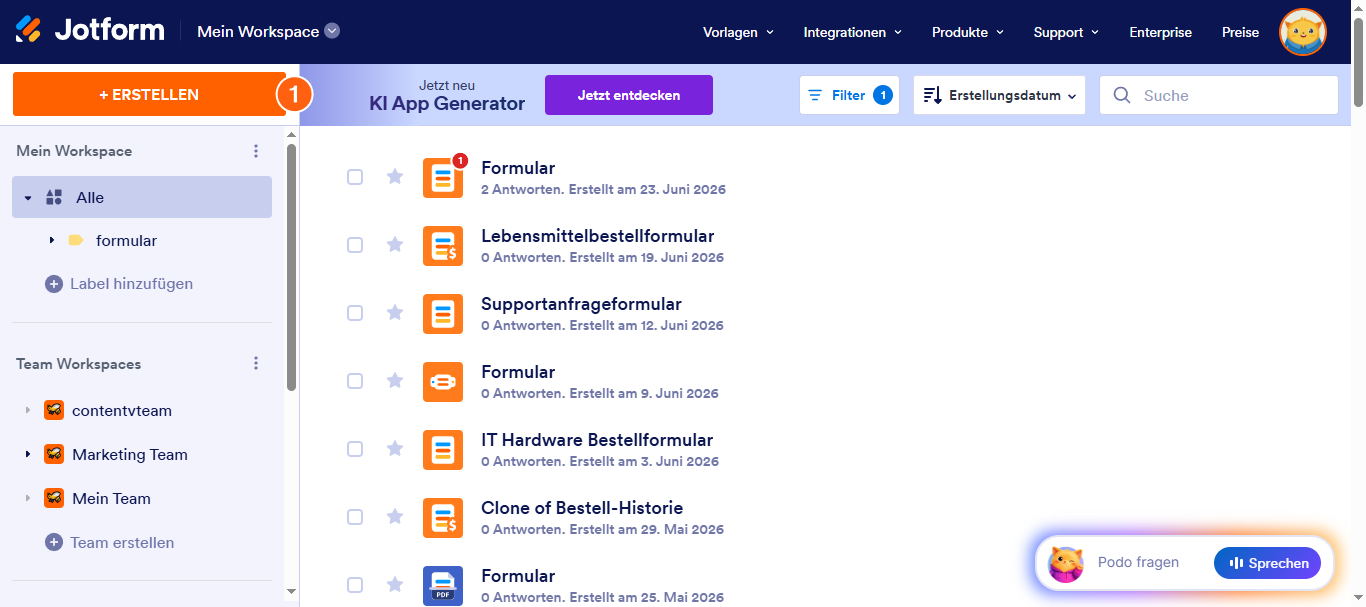Tick checkbox for Lebensmittelbestellformular
The height and width of the screenshot is (607, 1366).
[355, 245]
